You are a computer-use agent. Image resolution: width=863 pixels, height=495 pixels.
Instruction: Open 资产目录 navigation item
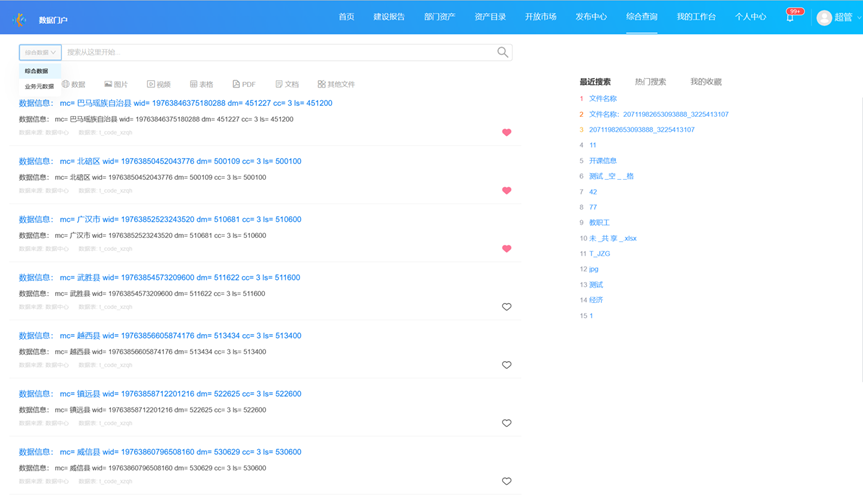pos(490,17)
